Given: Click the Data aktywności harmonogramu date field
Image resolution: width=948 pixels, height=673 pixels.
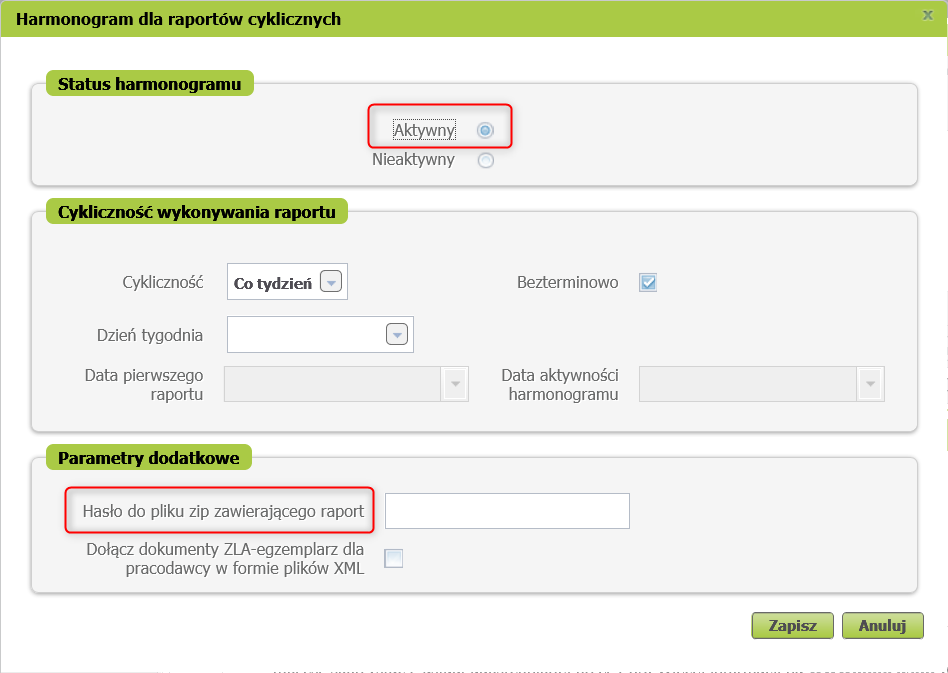Looking at the screenshot, I should pyautogui.click(x=747, y=384).
